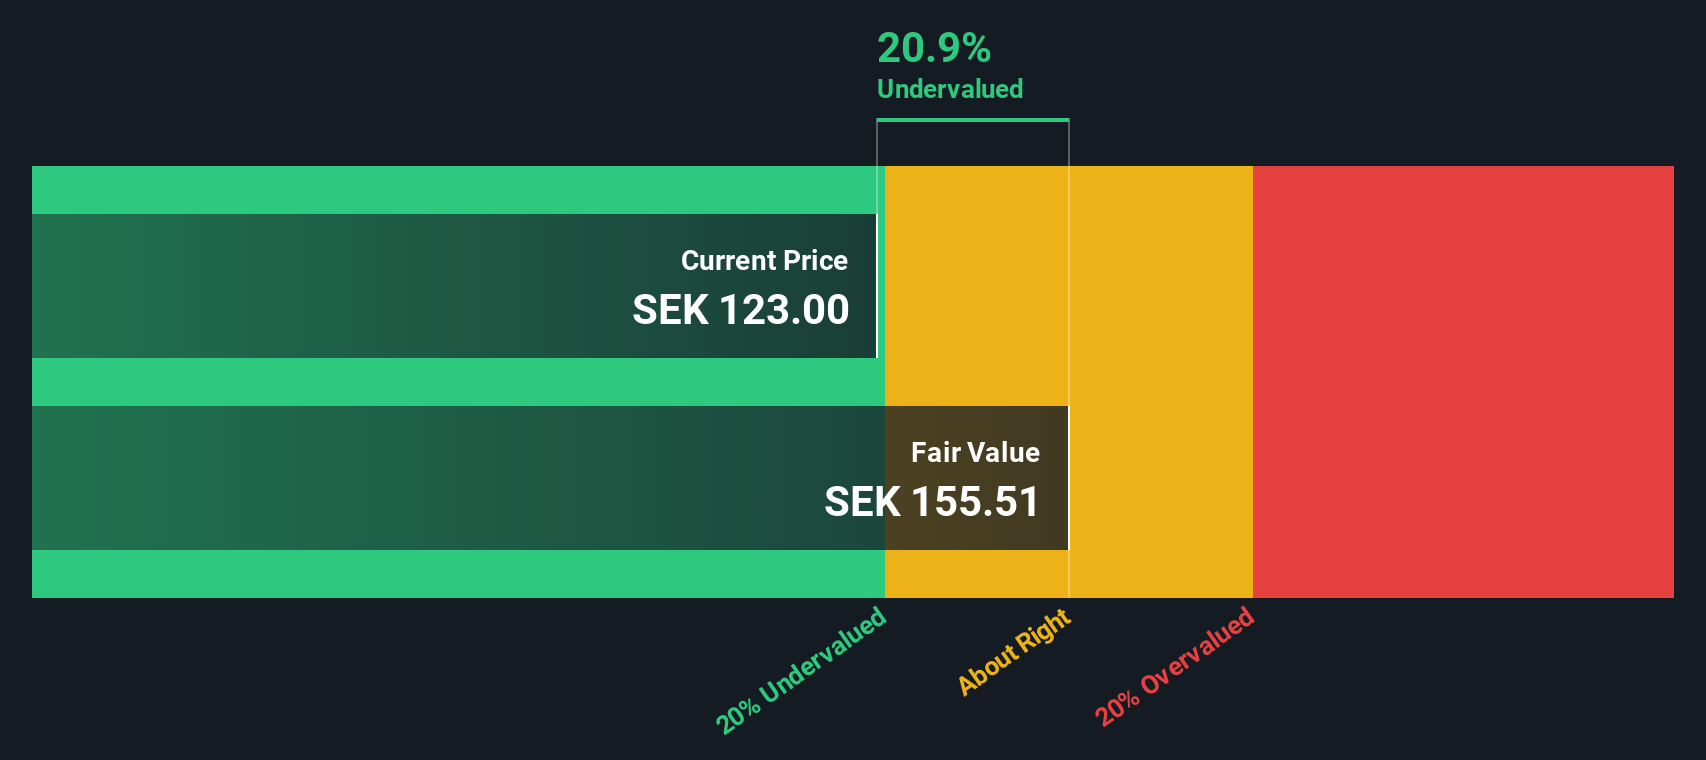Click the light green strip between the two bars

coord(450,382)
